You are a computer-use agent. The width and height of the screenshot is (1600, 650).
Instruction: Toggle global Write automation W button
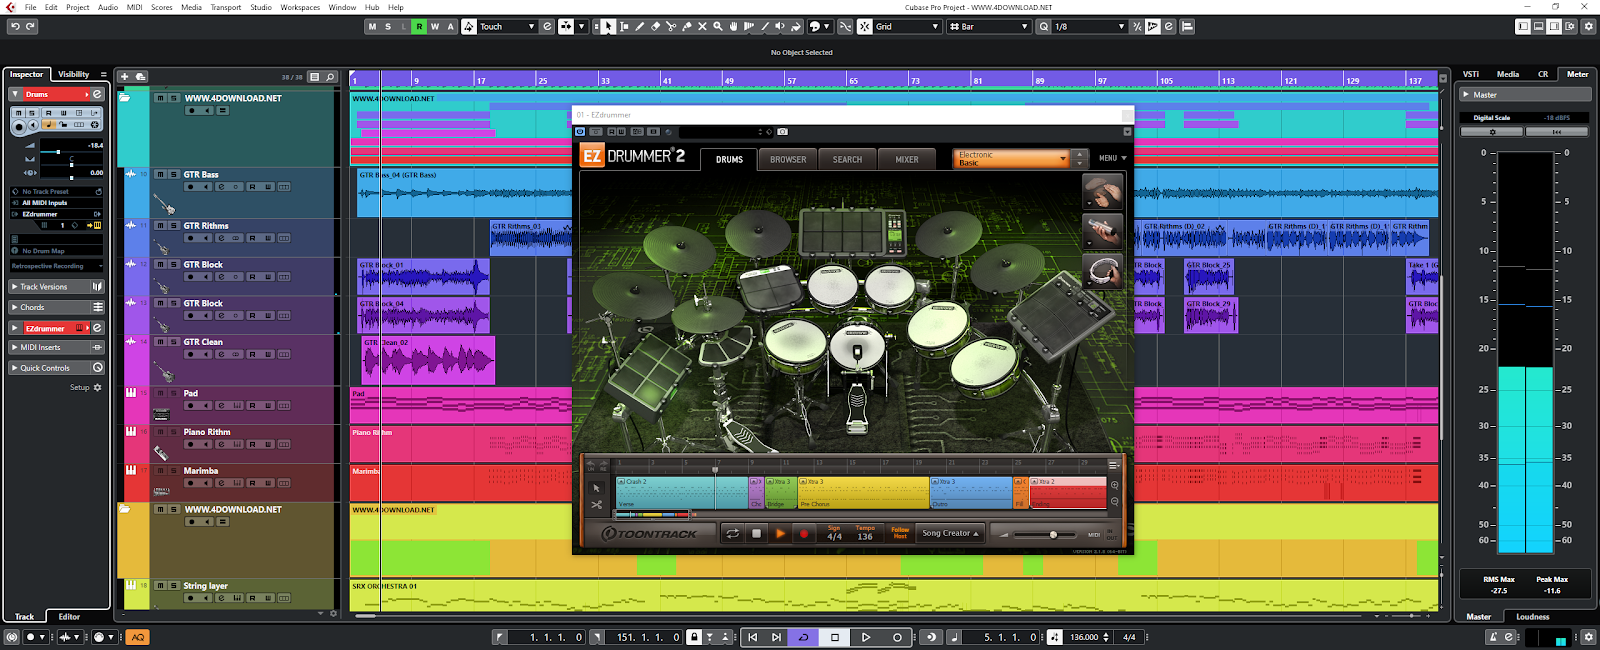click(435, 27)
